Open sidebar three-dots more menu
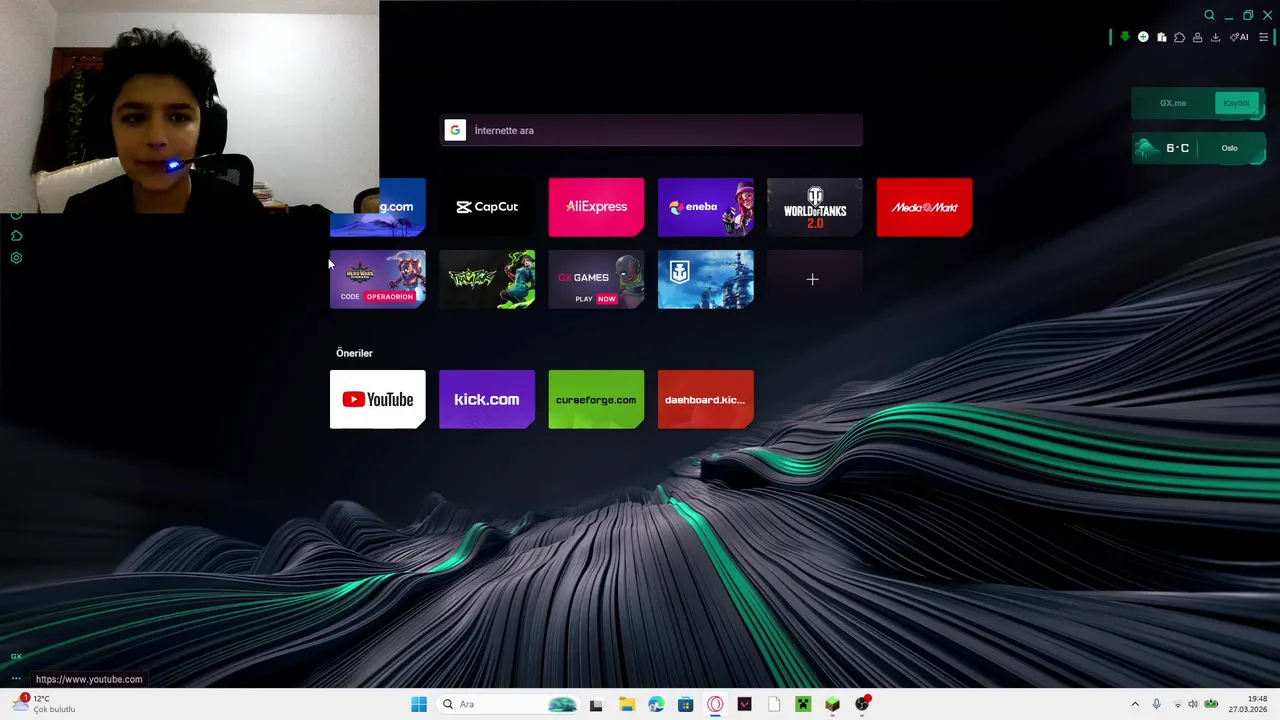Image resolution: width=1280 pixels, height=720 pixels. 16,679
